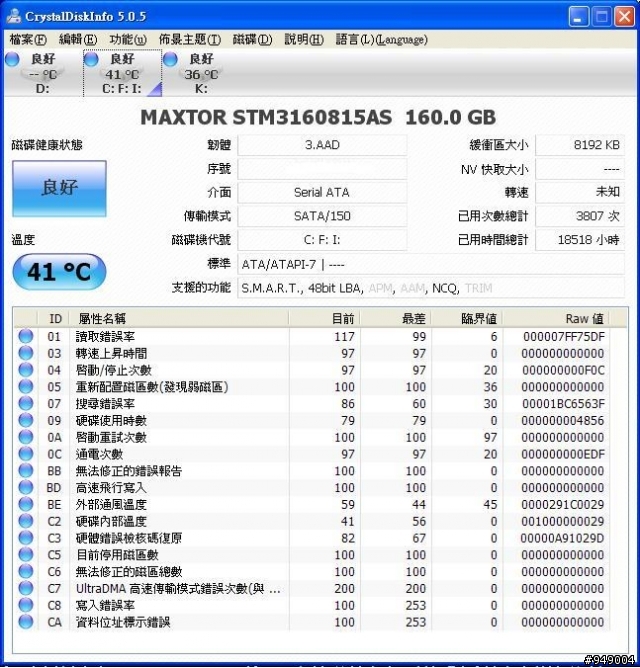
Task: Open the 語言(L)(Language) menu
Action: pos(381,40)
